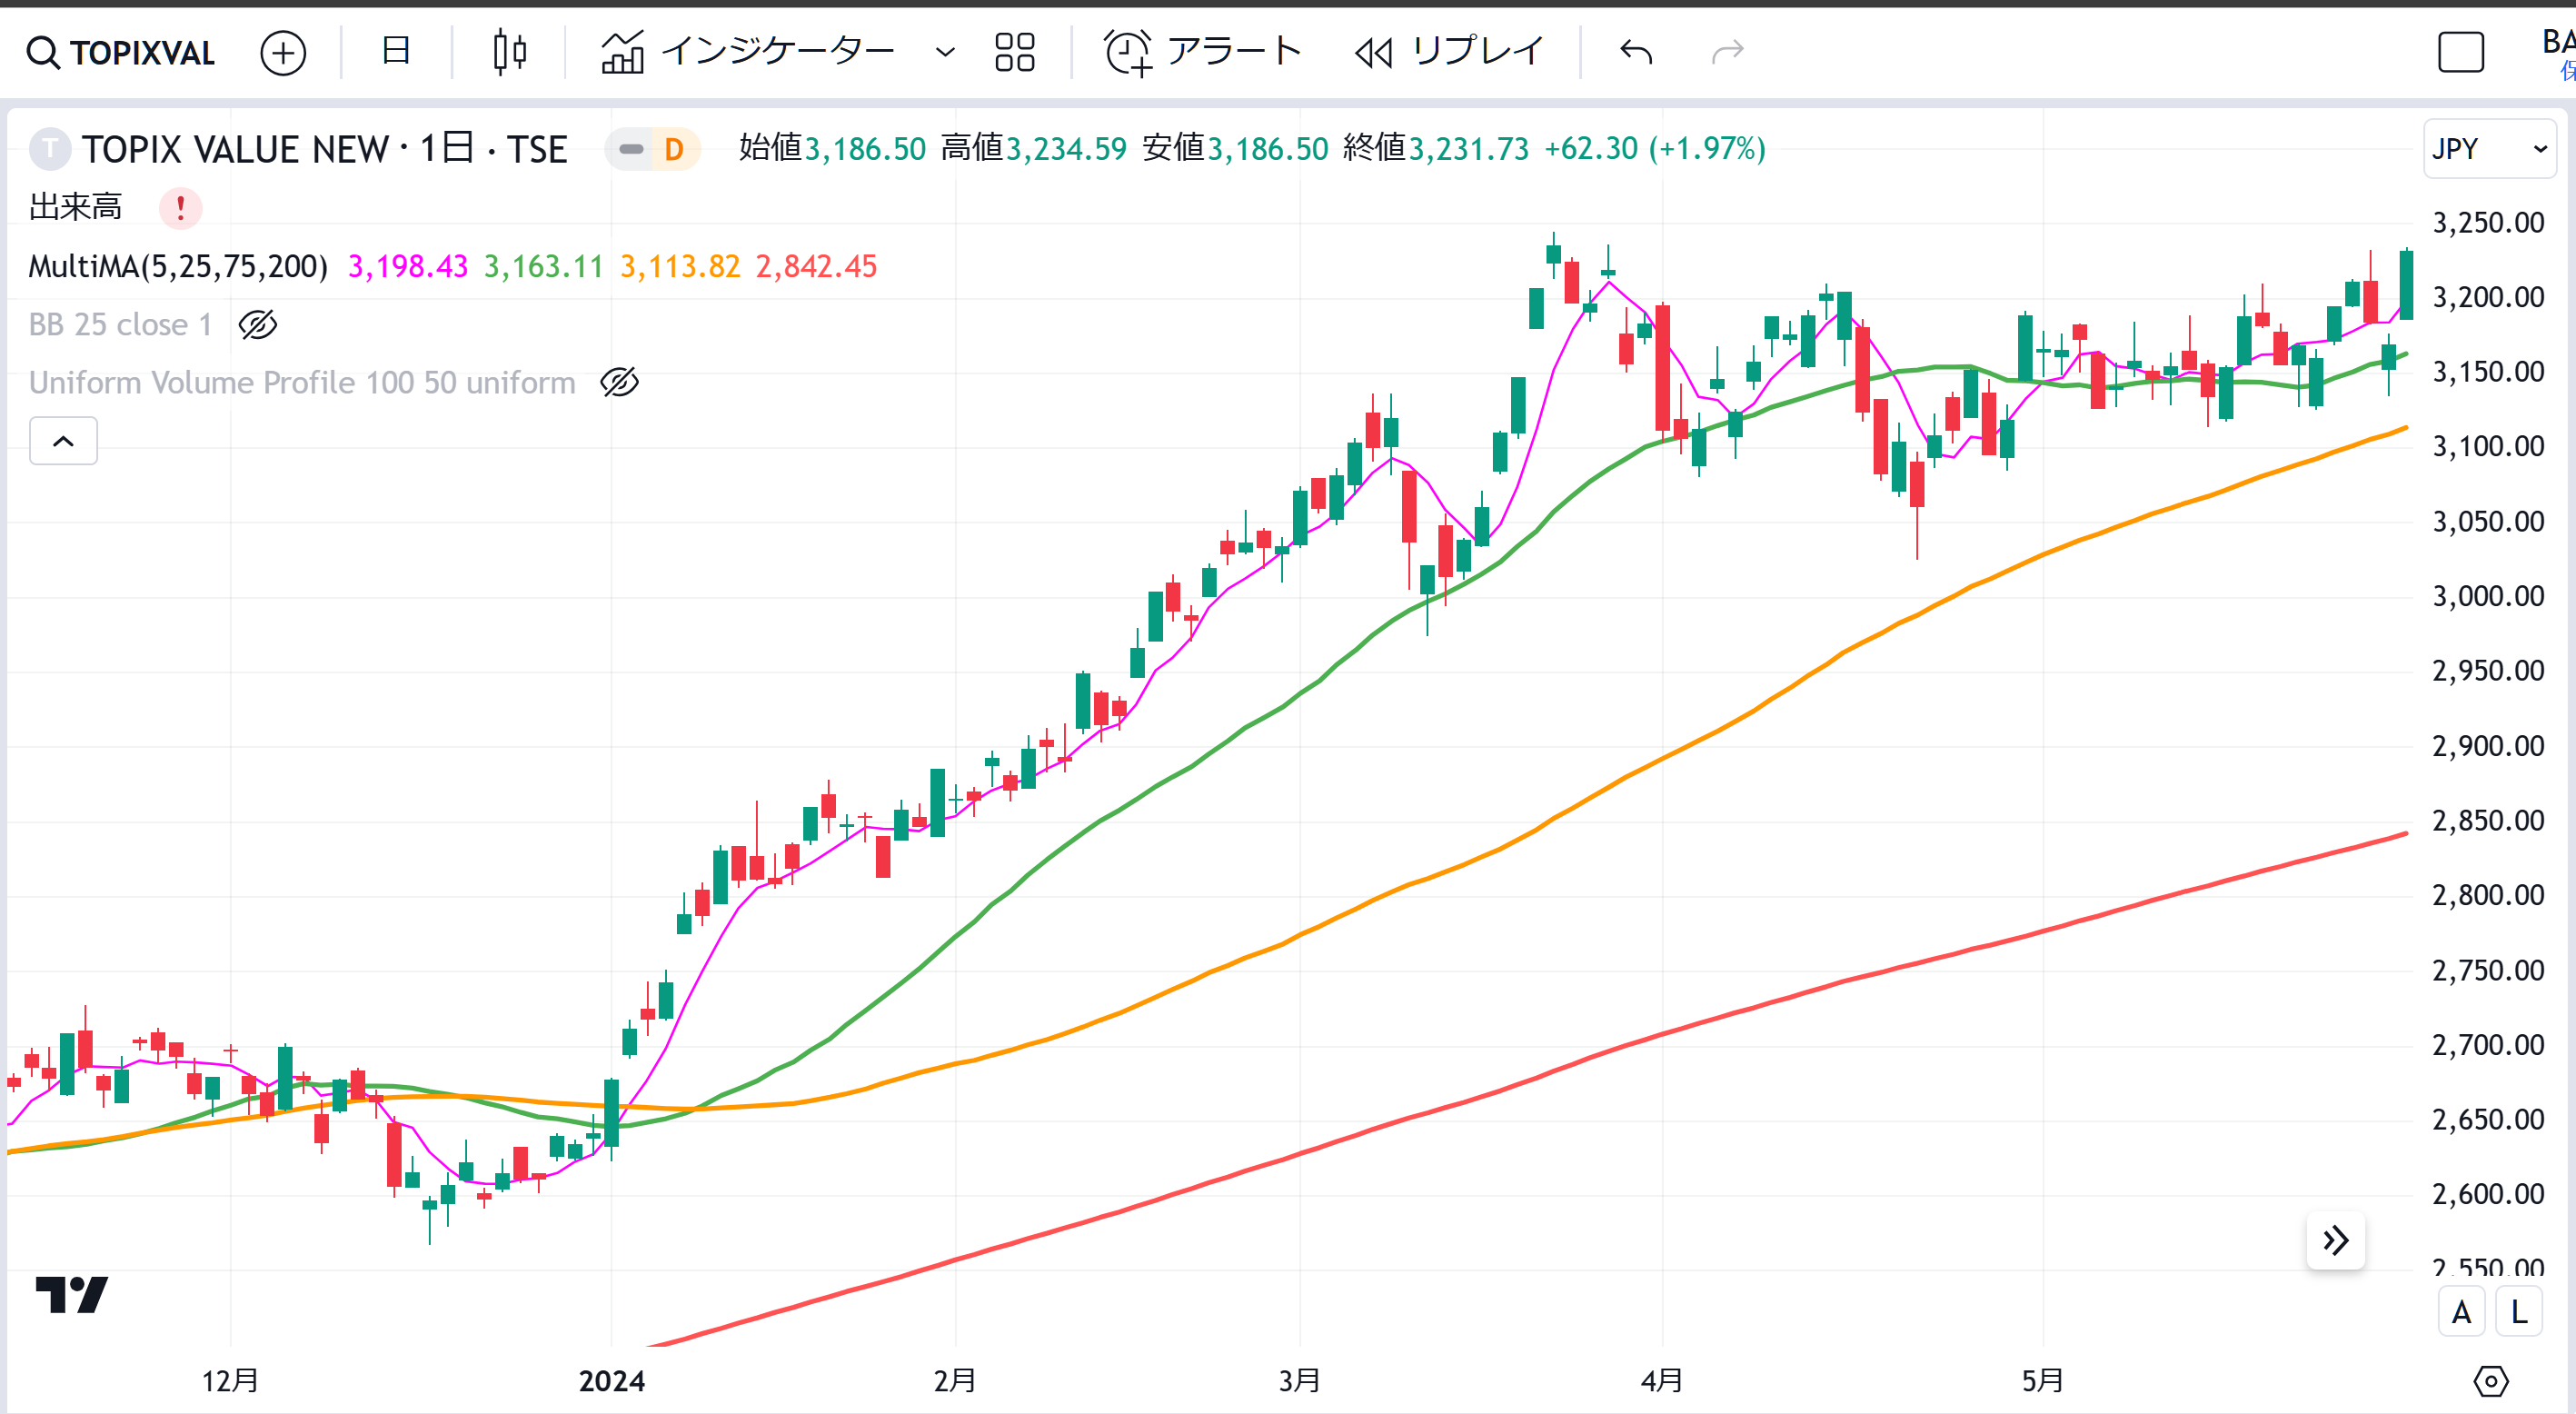Click the MA5 value 3,198.43 in magenta
The width and height of the screenshot is (2576, 1414).
(407, 266)
